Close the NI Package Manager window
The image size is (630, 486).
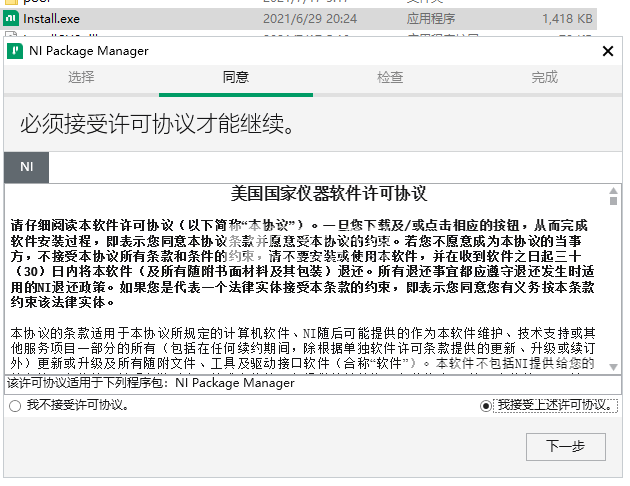click(608, 51)
